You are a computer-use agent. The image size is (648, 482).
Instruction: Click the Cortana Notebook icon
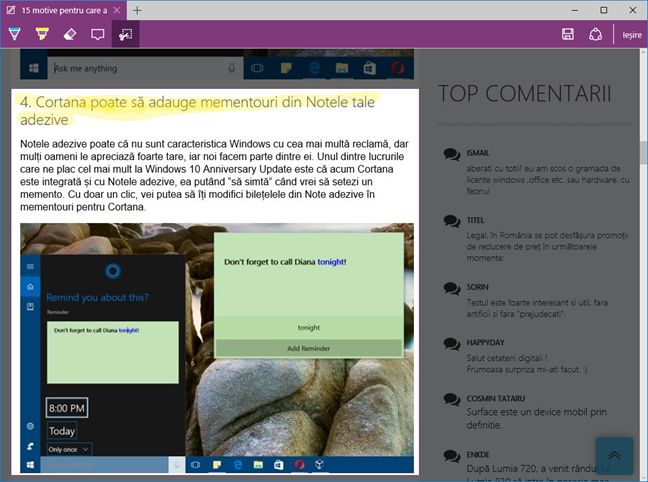[x=30, y=306]
